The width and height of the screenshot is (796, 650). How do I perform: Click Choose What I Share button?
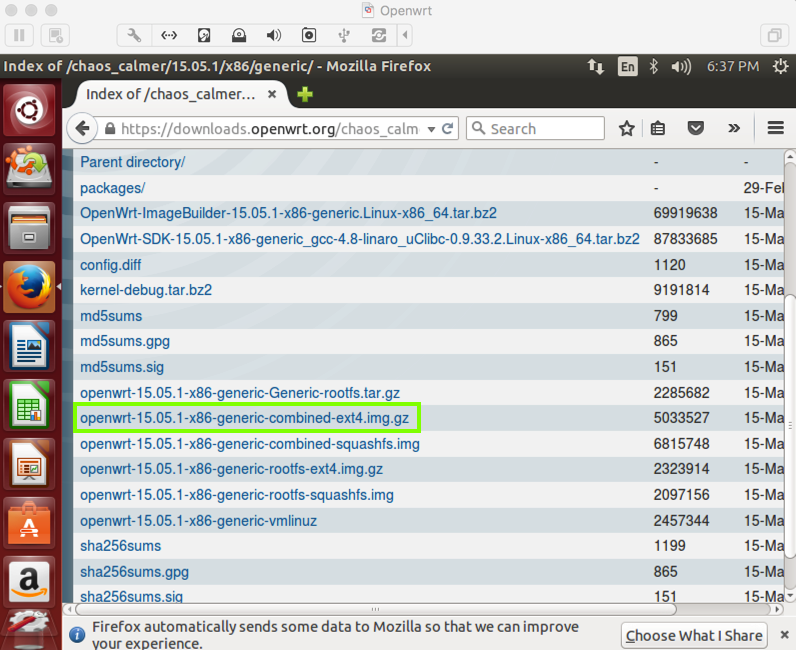pyautogui.click(x=694, y=635)
